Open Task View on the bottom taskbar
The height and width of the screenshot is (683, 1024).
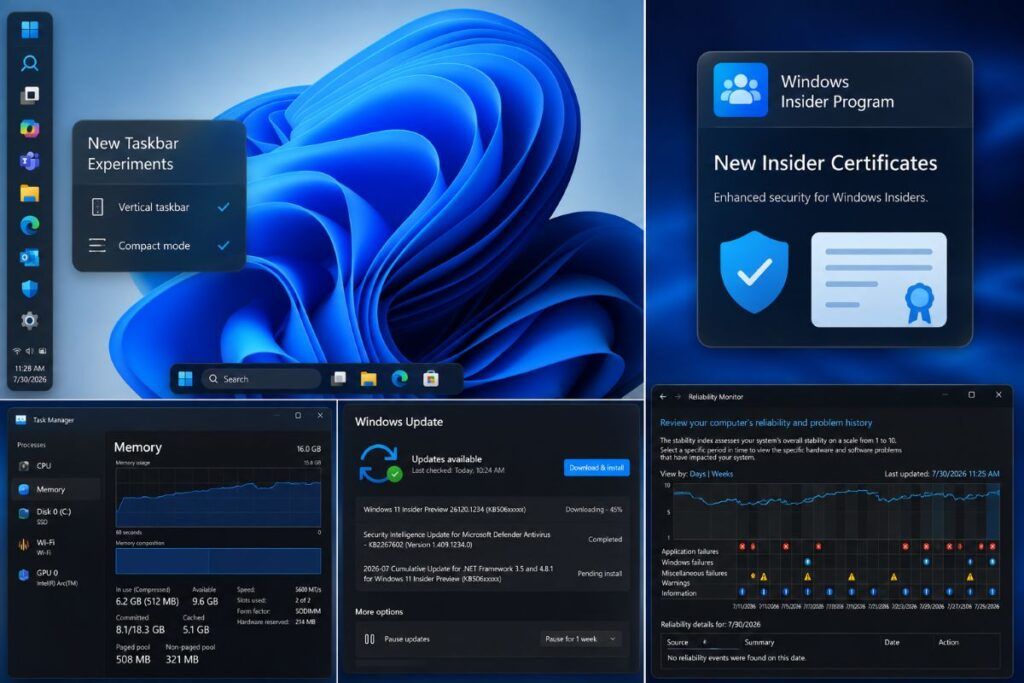[338, 379]
